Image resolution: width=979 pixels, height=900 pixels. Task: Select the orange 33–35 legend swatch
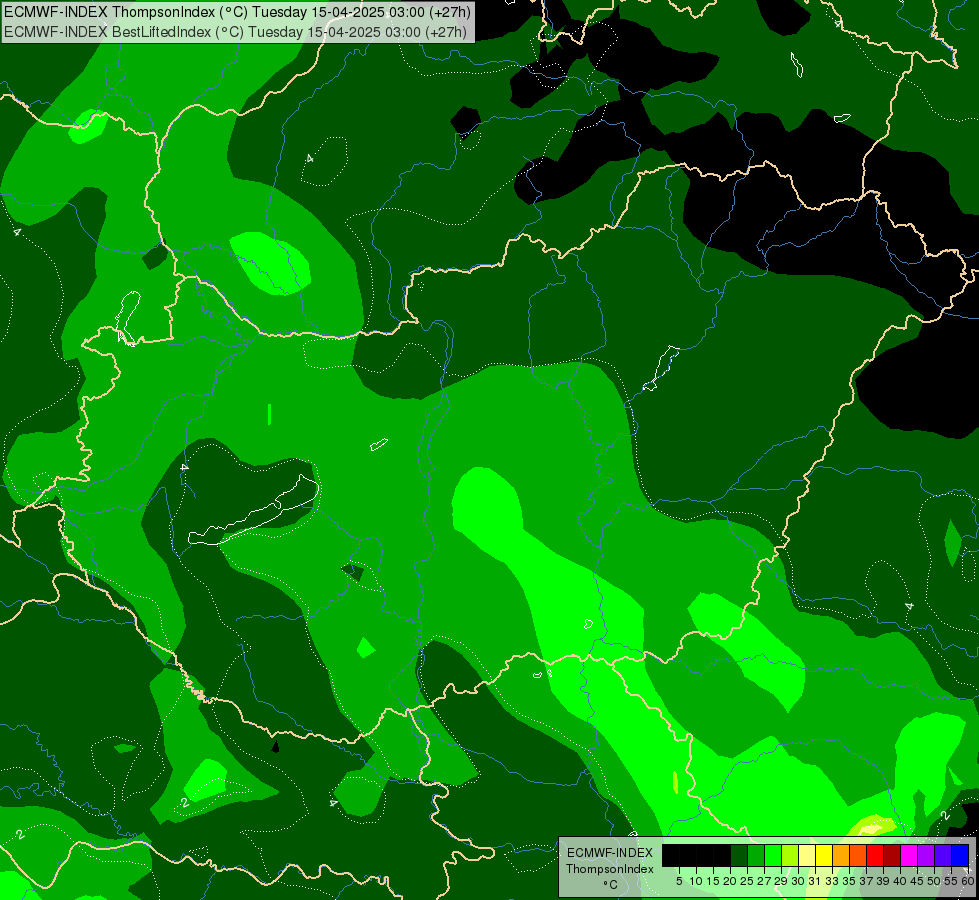click(x=841, y=855)
